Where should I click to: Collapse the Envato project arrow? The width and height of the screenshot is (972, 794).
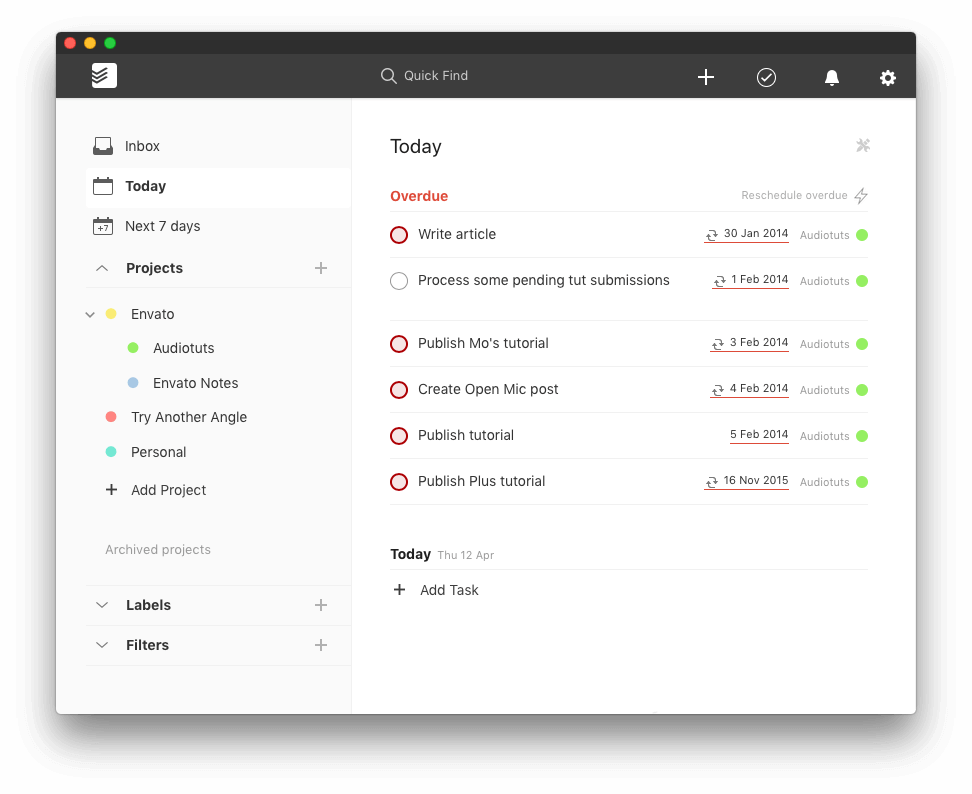point(90,315)
